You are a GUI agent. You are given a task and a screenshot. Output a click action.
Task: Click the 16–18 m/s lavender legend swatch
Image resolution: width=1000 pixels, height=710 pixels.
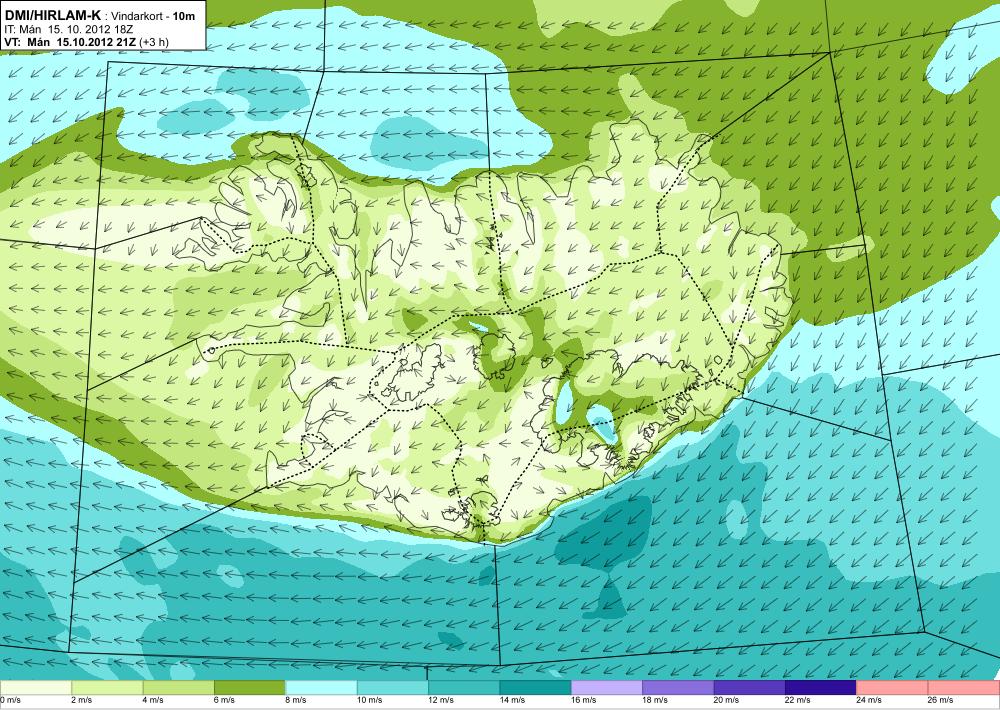(607, 688)
